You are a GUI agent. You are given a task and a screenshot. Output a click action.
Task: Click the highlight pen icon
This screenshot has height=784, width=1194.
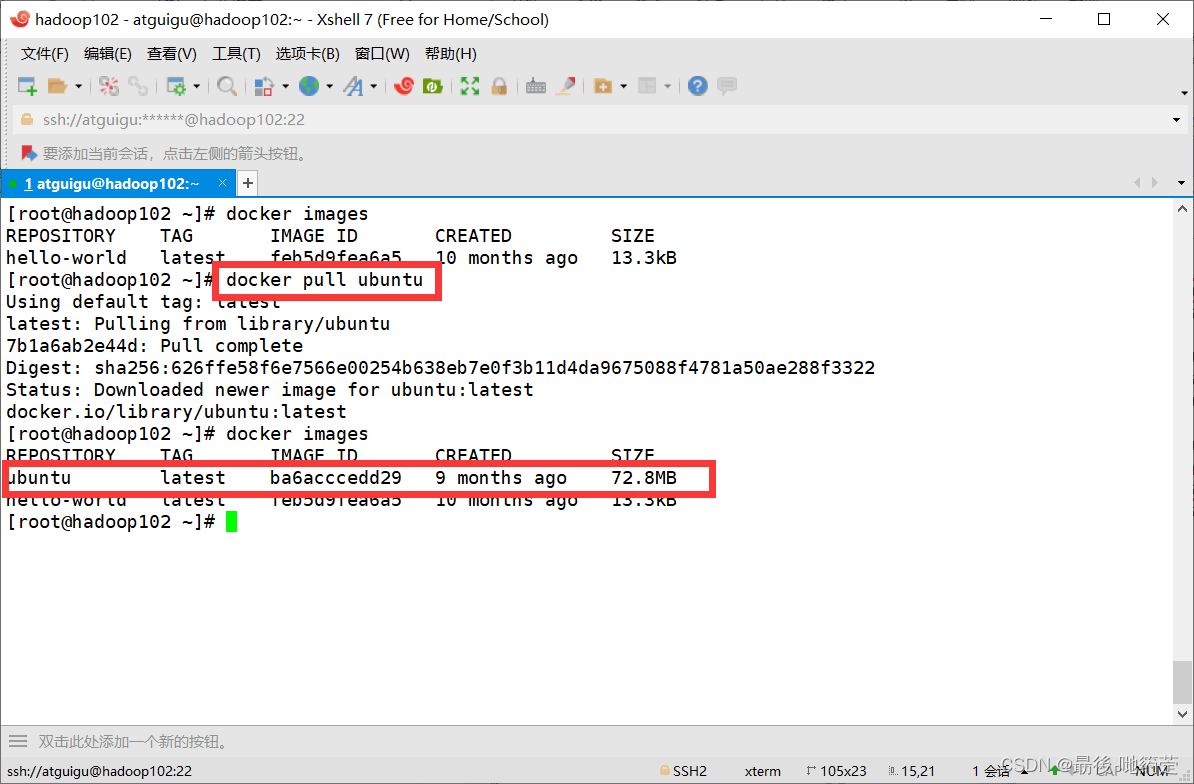(565, 86)
